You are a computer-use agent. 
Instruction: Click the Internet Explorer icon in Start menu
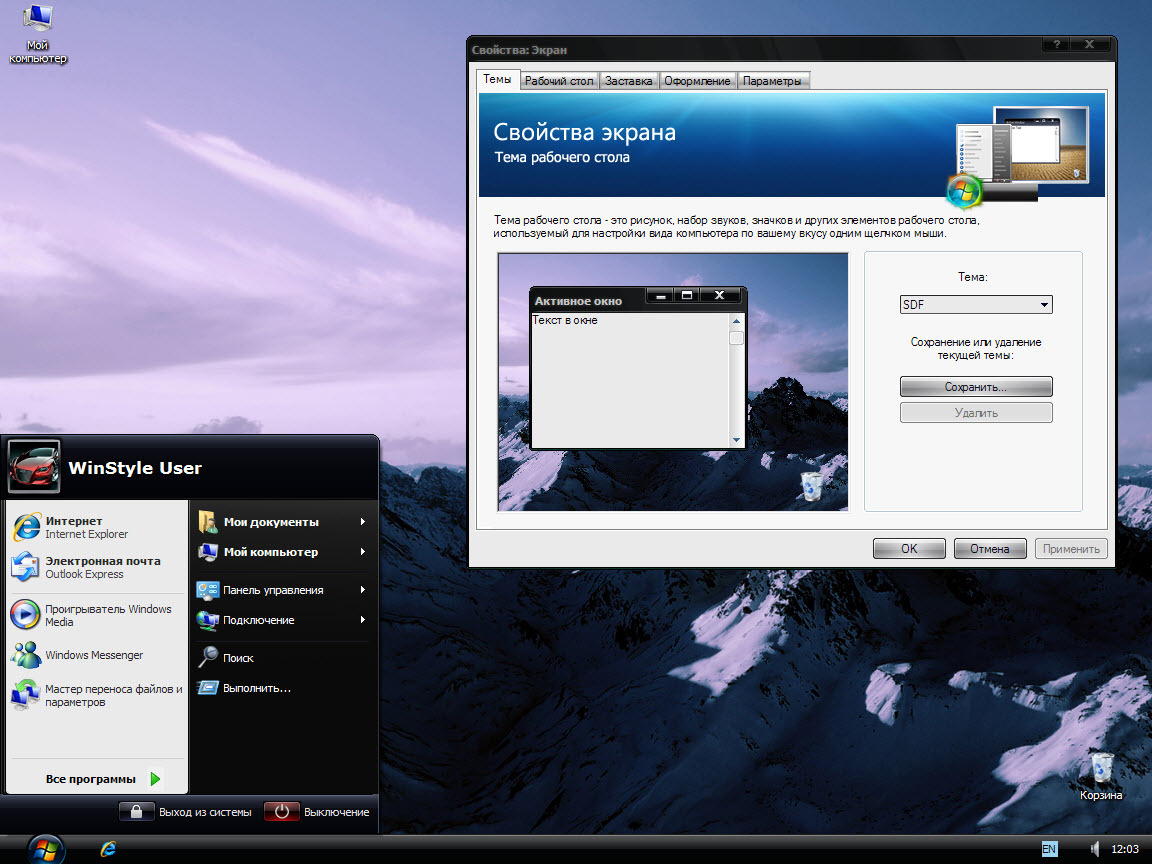coord(26,528)
